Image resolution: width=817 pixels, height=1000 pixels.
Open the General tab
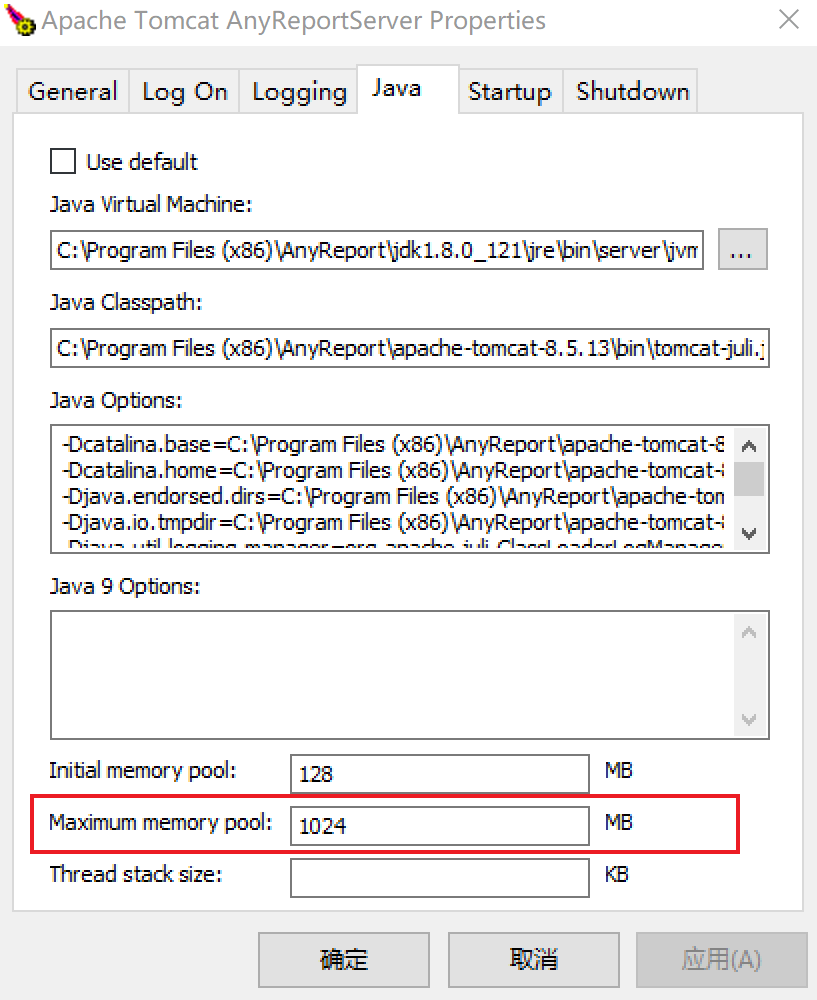pos(72,92)
